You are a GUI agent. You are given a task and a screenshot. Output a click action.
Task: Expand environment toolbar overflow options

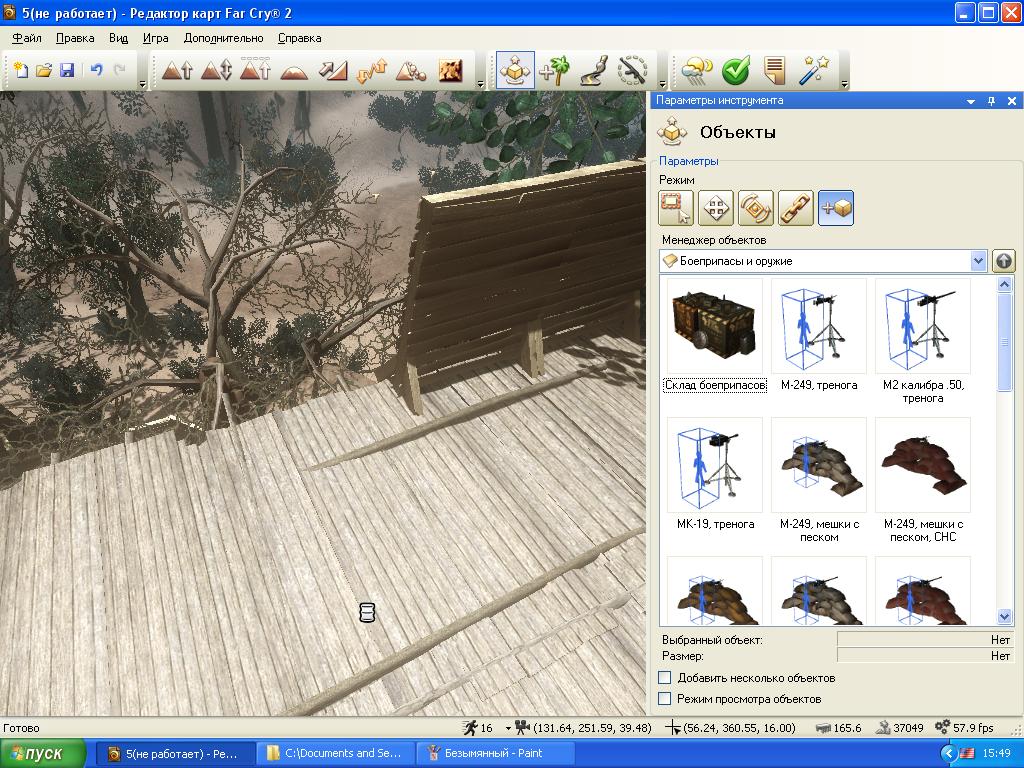(844, 84)
